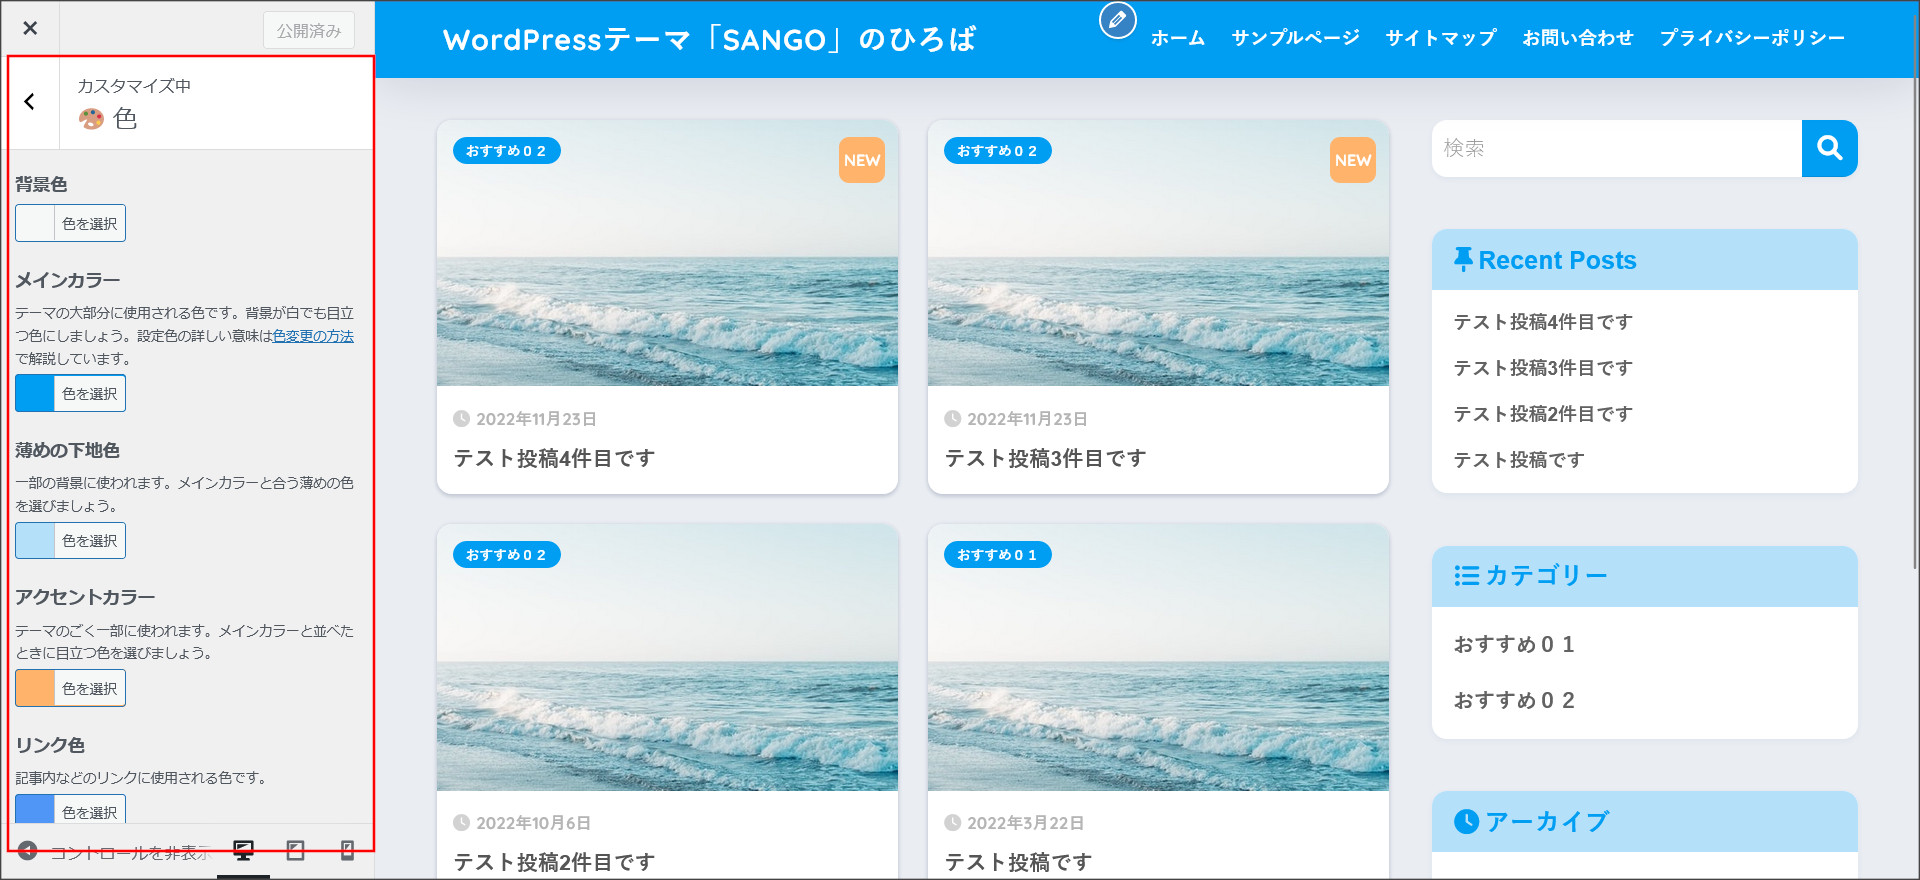Follow the 色変更の方法 link

313,336
